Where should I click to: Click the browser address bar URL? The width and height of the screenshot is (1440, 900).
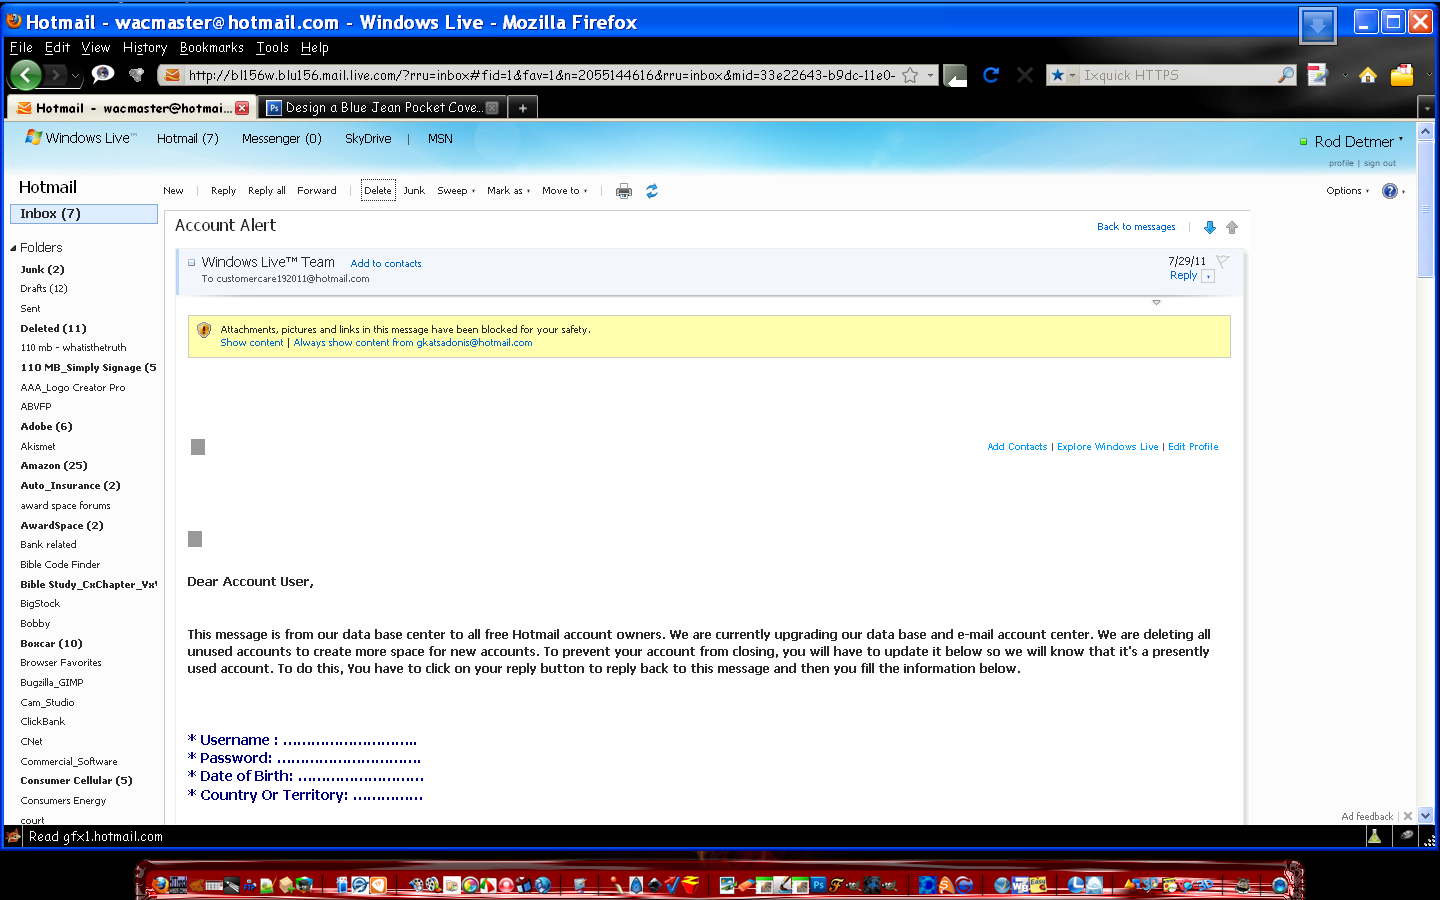point(541,75)
